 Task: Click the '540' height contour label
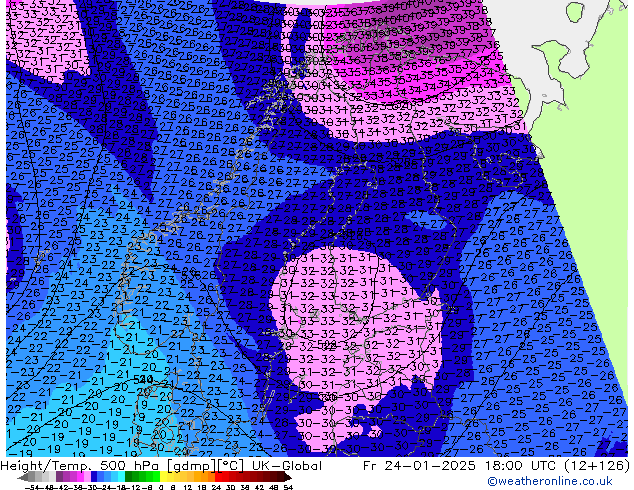click(x=143, y=379)
